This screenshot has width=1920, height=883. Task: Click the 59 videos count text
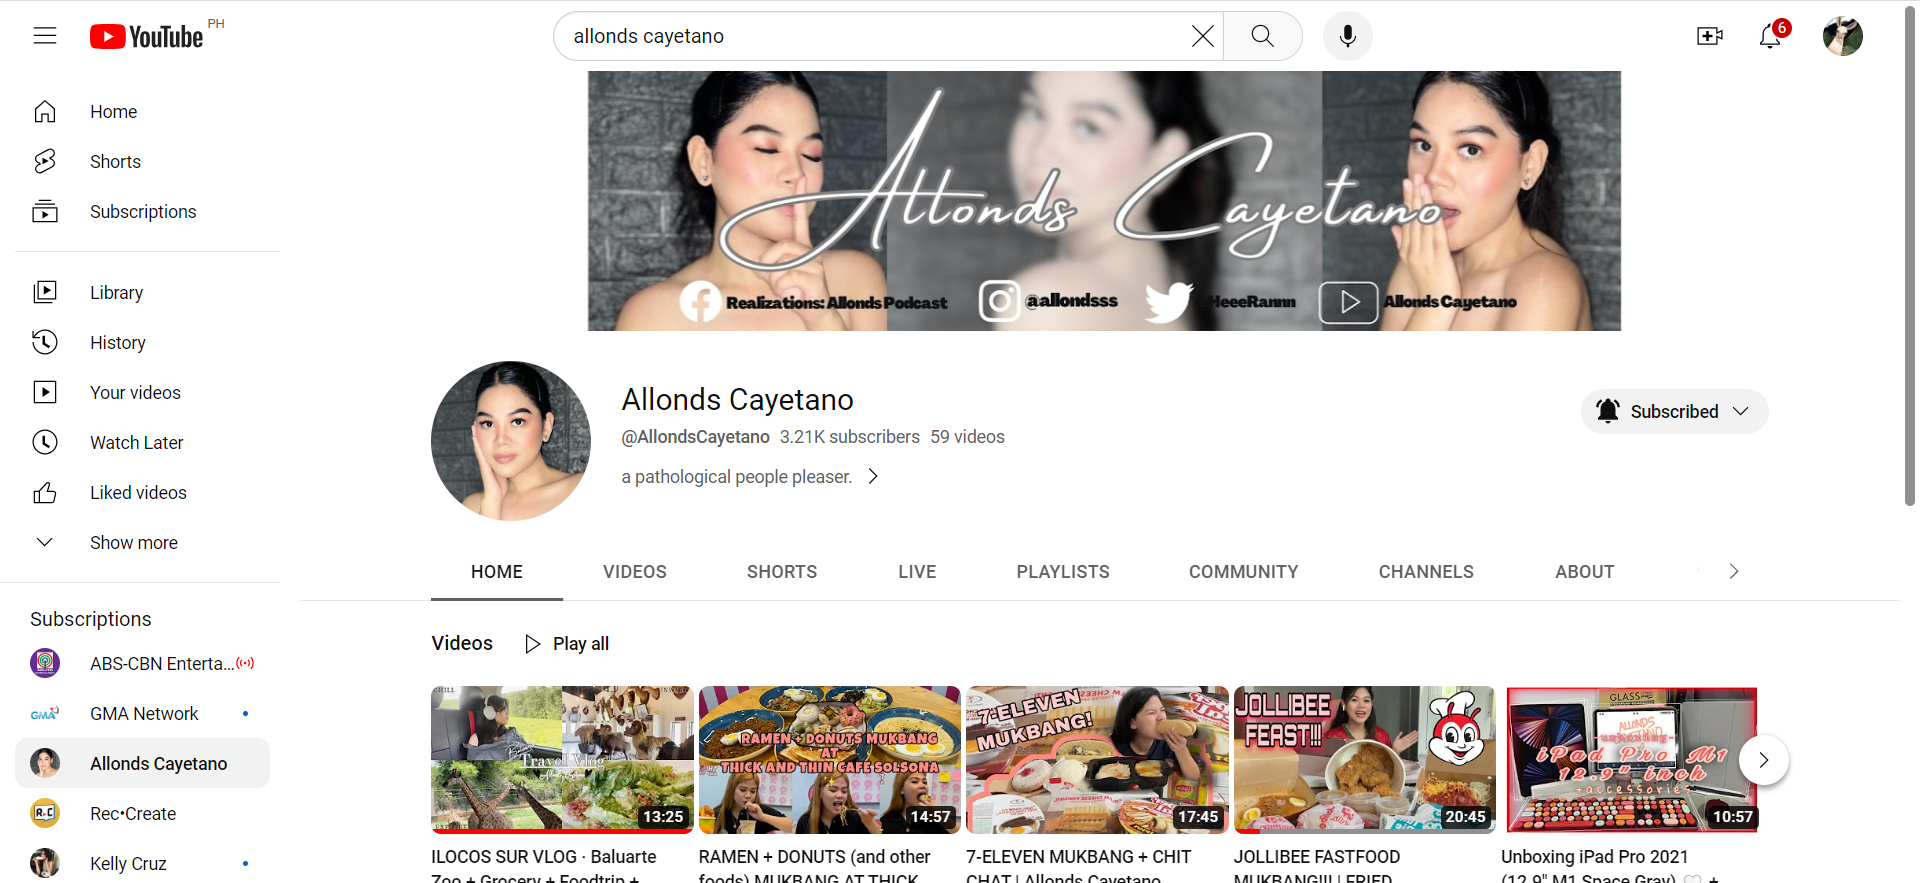(x=968, y=437)
